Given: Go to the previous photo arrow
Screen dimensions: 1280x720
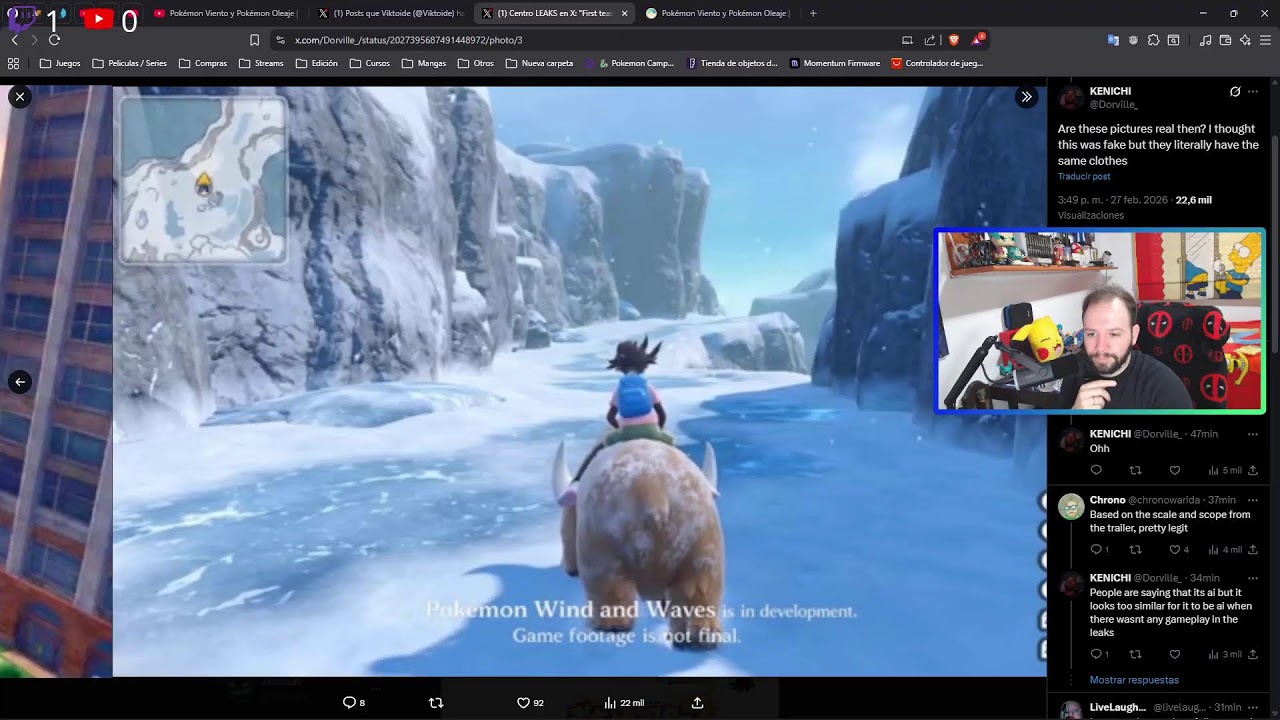Looking at the screenshot, I should (20, 382).
